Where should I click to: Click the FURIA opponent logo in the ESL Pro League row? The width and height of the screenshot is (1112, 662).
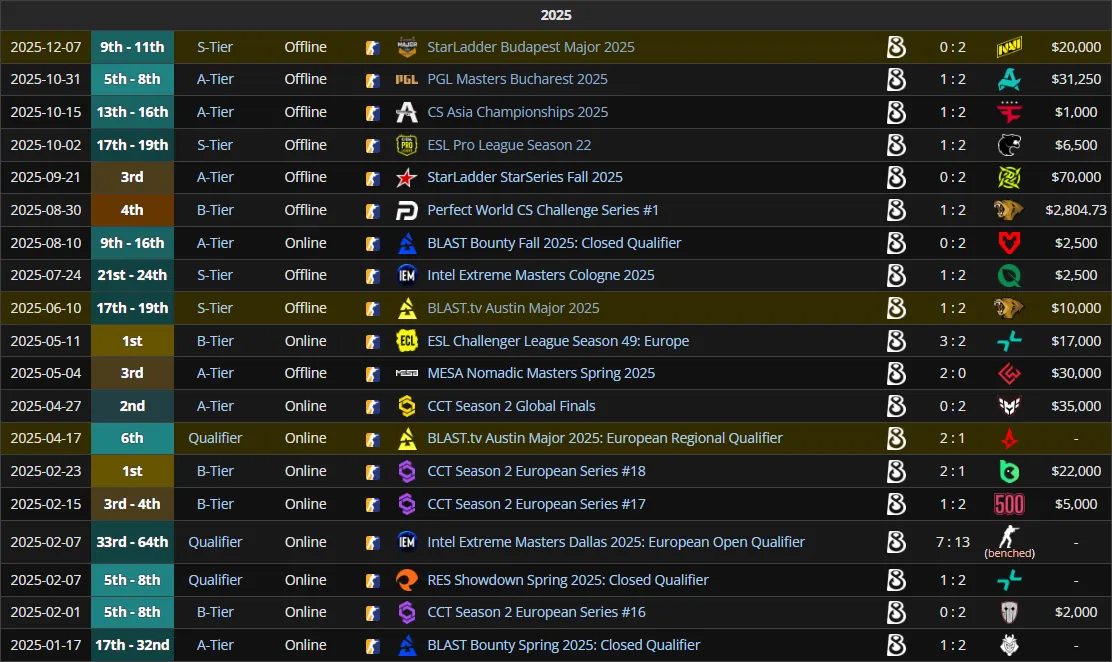1009,145
